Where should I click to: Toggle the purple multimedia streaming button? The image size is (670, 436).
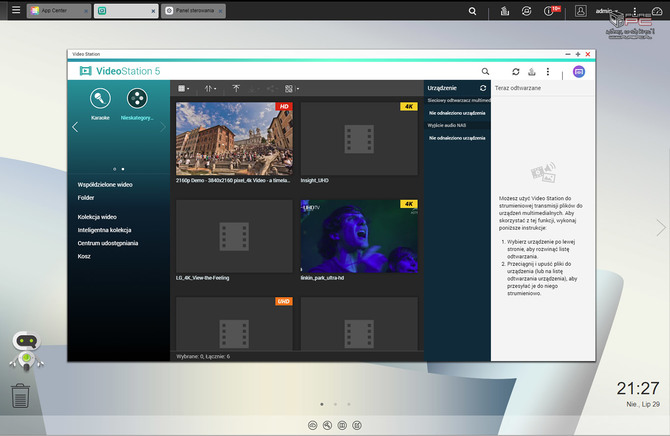[579, 72]
